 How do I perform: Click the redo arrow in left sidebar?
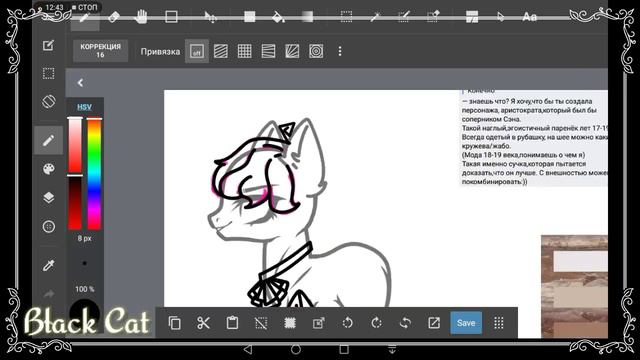click(49, 294)
